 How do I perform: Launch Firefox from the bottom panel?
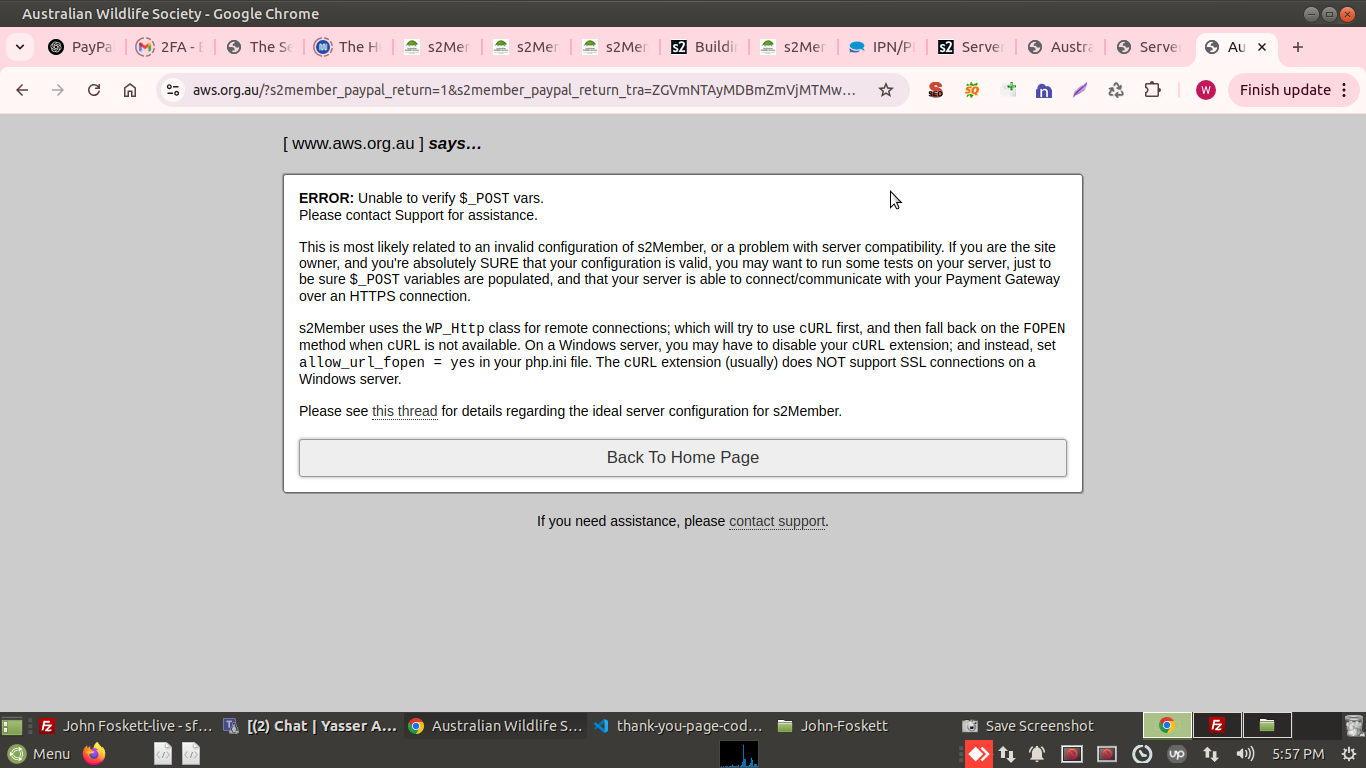(94, 754)
